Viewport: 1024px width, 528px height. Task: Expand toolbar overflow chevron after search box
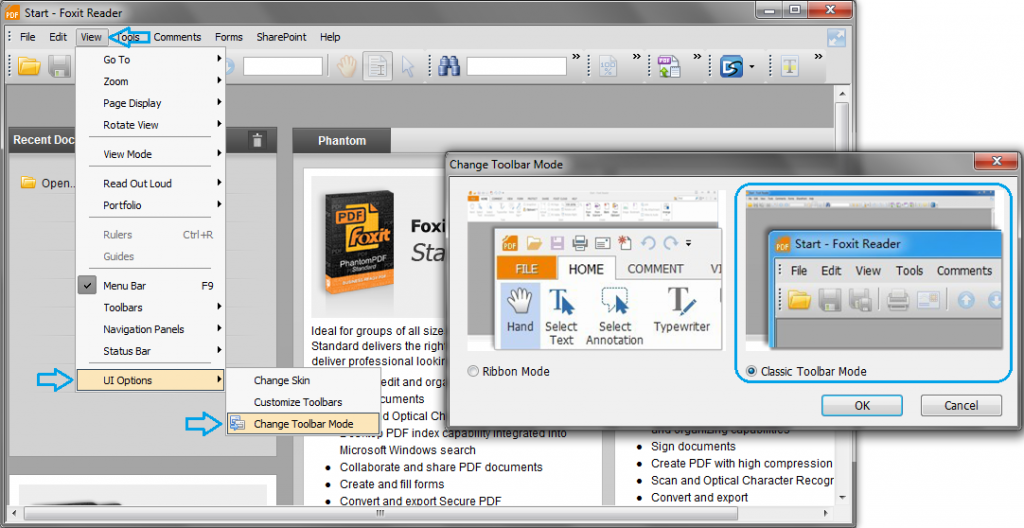(576, 57)
